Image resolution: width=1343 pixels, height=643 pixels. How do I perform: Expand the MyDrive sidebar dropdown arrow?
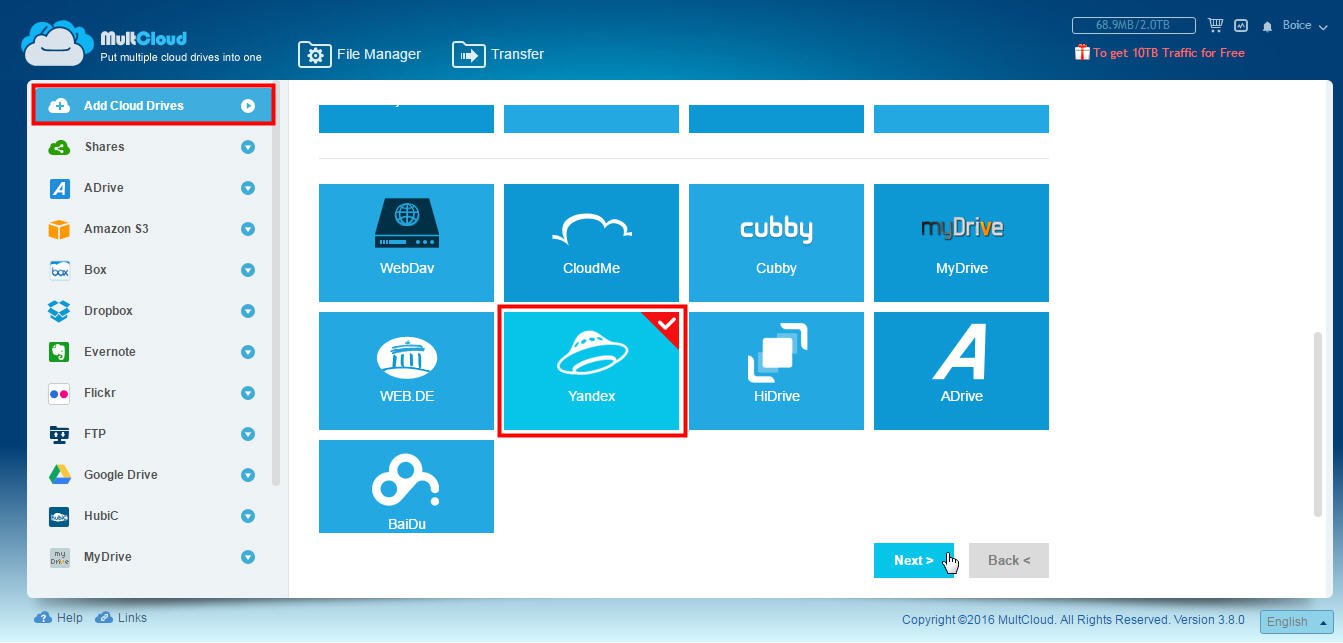tap(248, 557)
